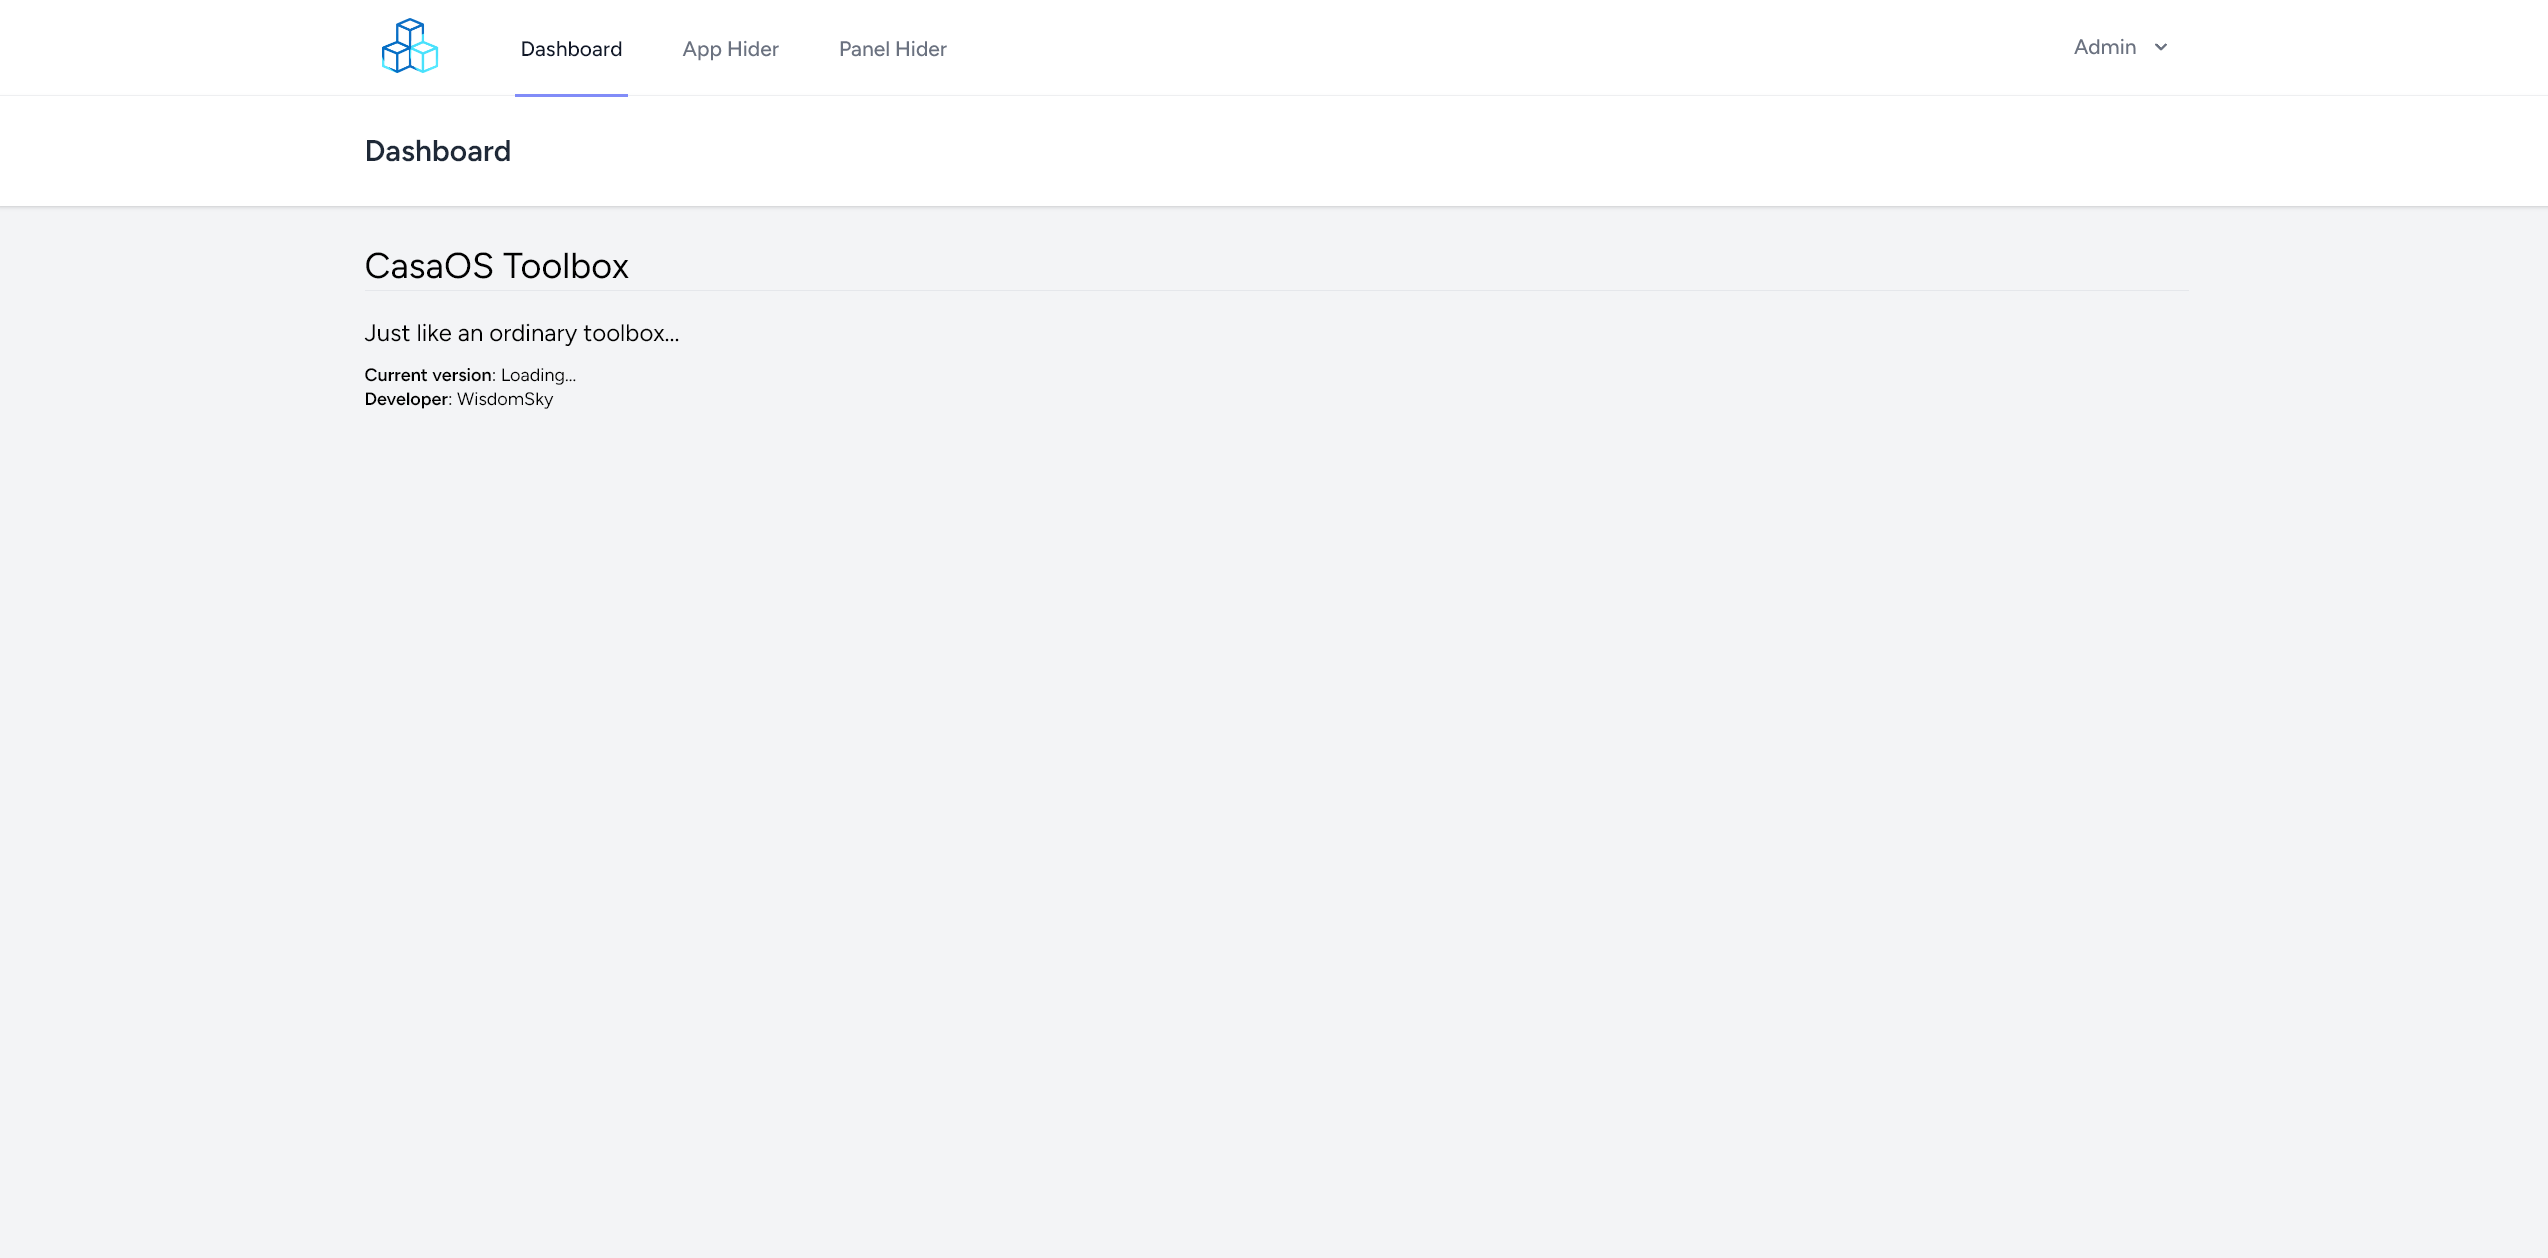Screen dimensions: 2548x1258
Task: Click the blue cubes CasaOS Toolbox logo
Action: pos(410,46)
